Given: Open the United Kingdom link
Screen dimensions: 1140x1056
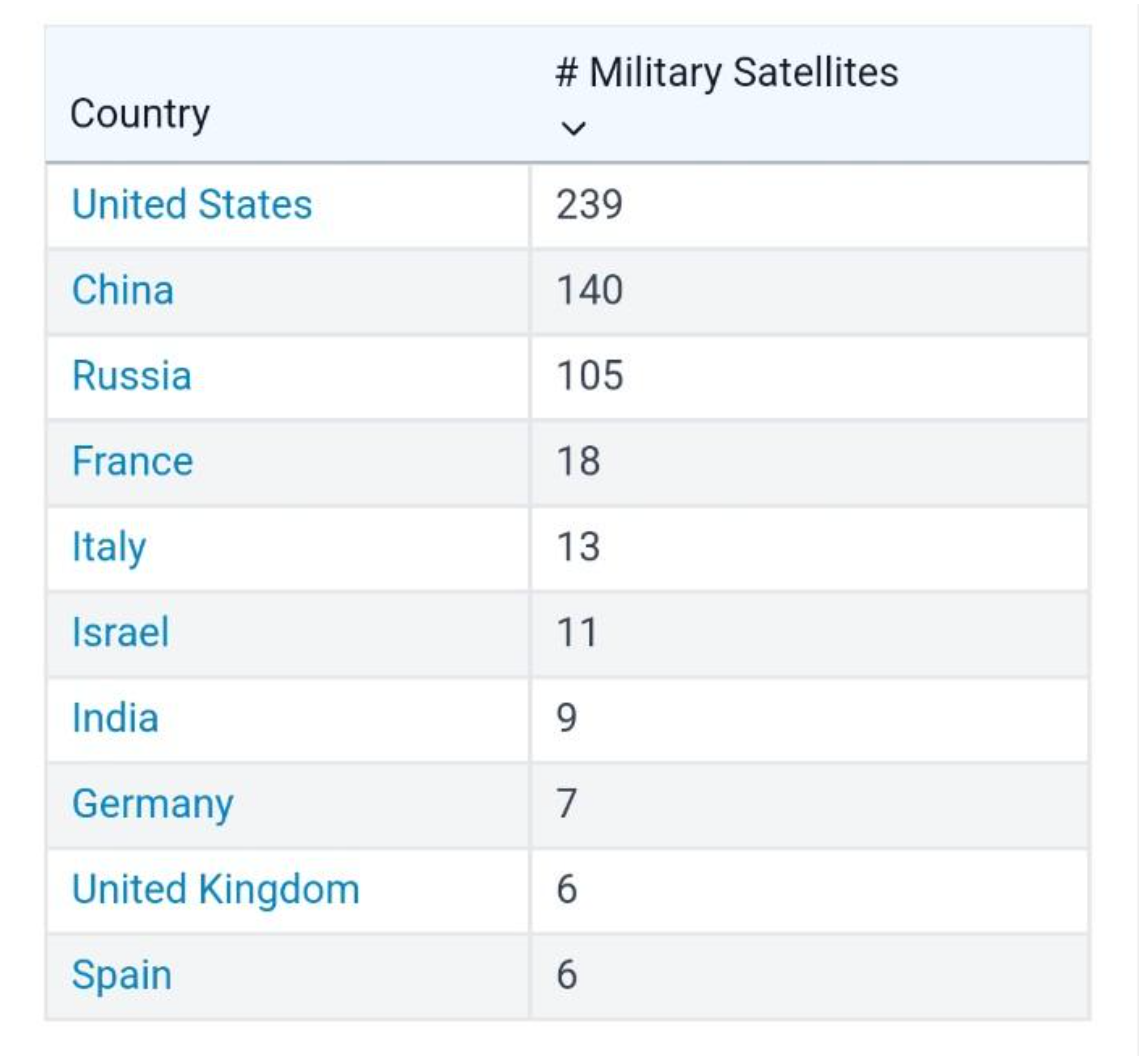Looking at the screenshot, I should coord(215,889).
